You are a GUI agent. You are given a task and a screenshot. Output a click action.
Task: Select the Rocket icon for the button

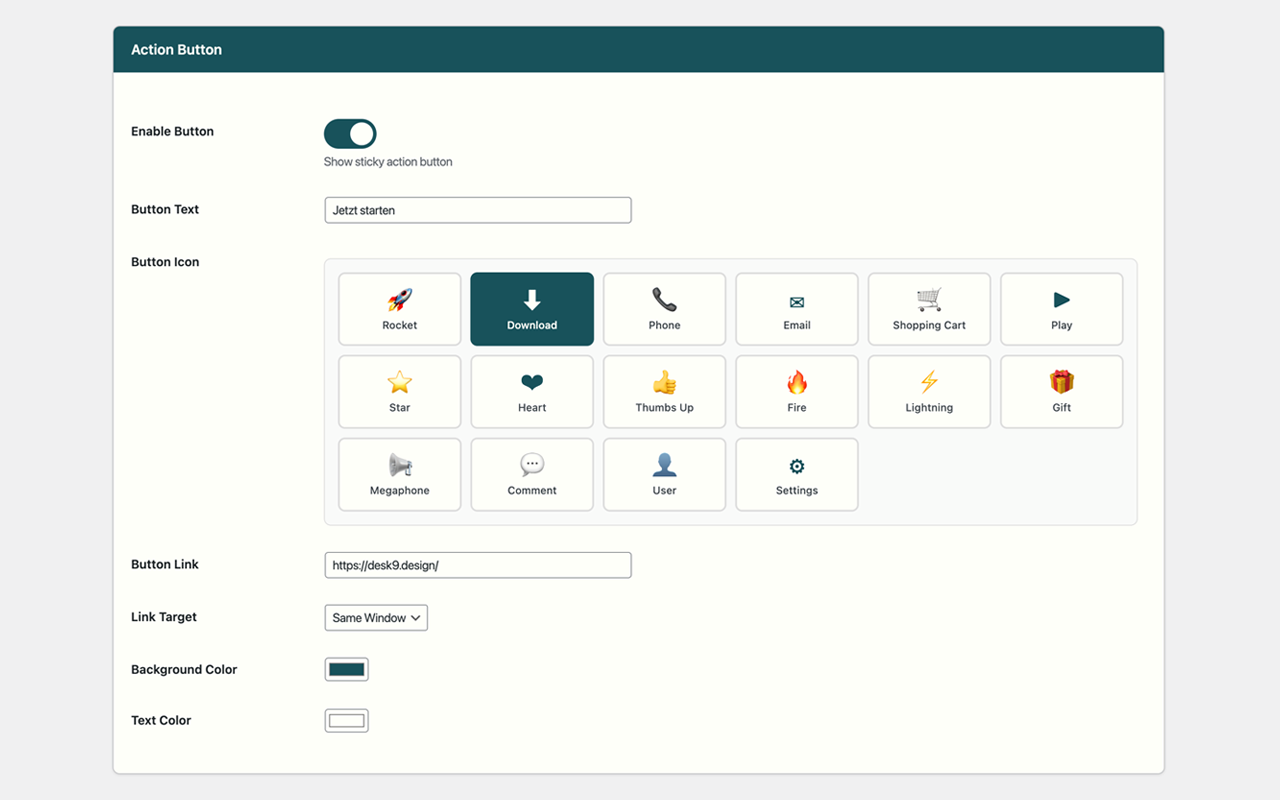399,308
